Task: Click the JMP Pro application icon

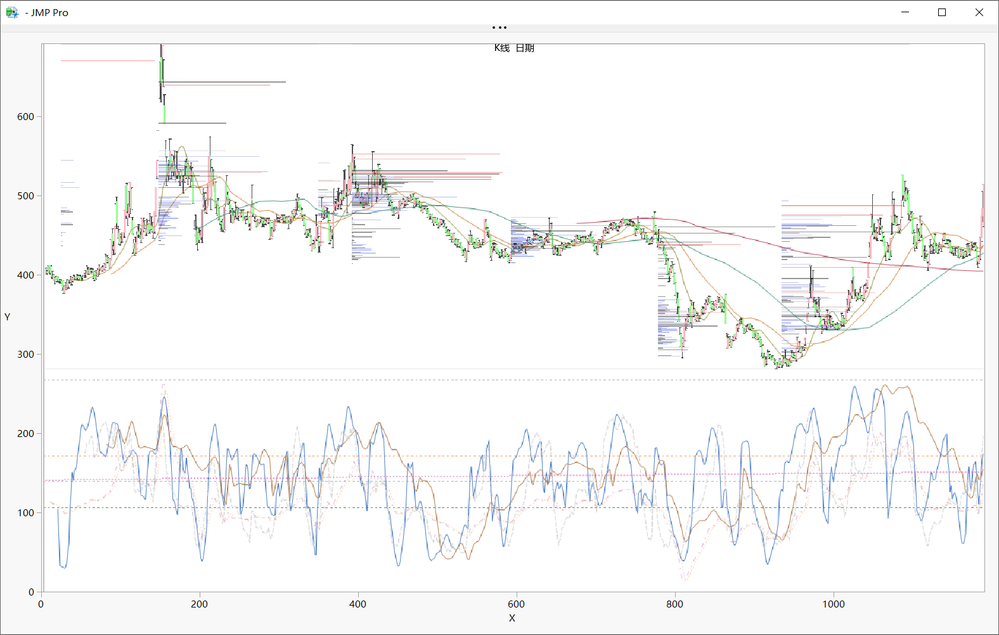Action: tap(11, 12)
